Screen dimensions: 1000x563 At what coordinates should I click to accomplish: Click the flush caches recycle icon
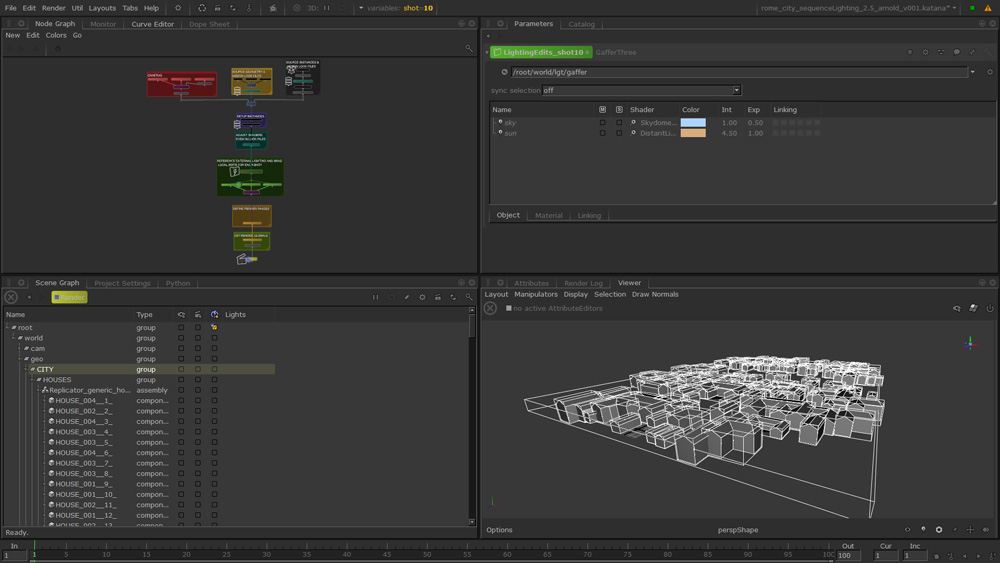coord(202,8)
